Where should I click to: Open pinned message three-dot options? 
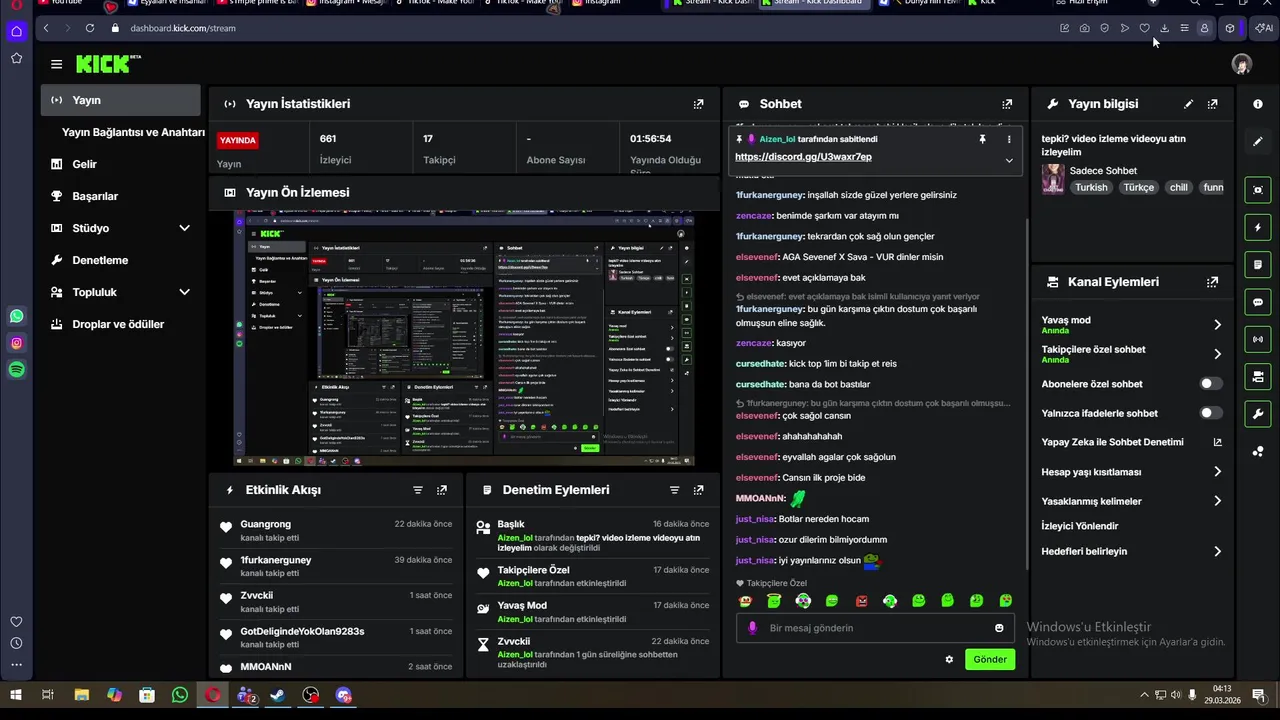1009,139
